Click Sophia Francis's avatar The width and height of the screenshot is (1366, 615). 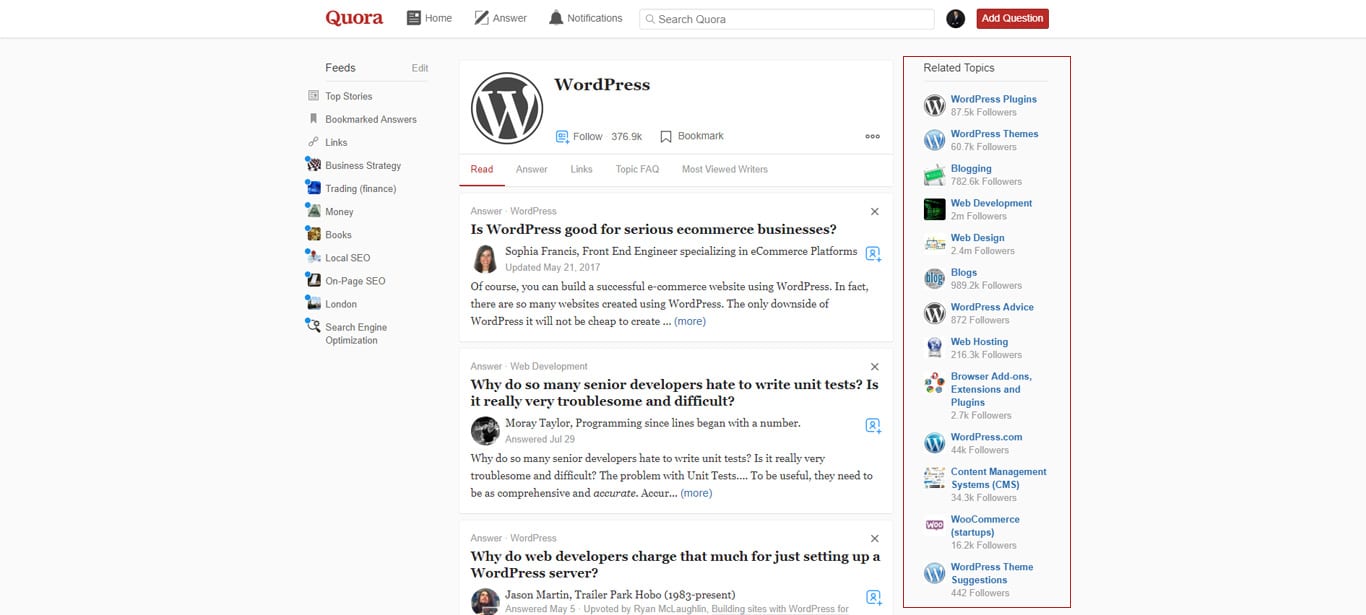pos(485,258)
